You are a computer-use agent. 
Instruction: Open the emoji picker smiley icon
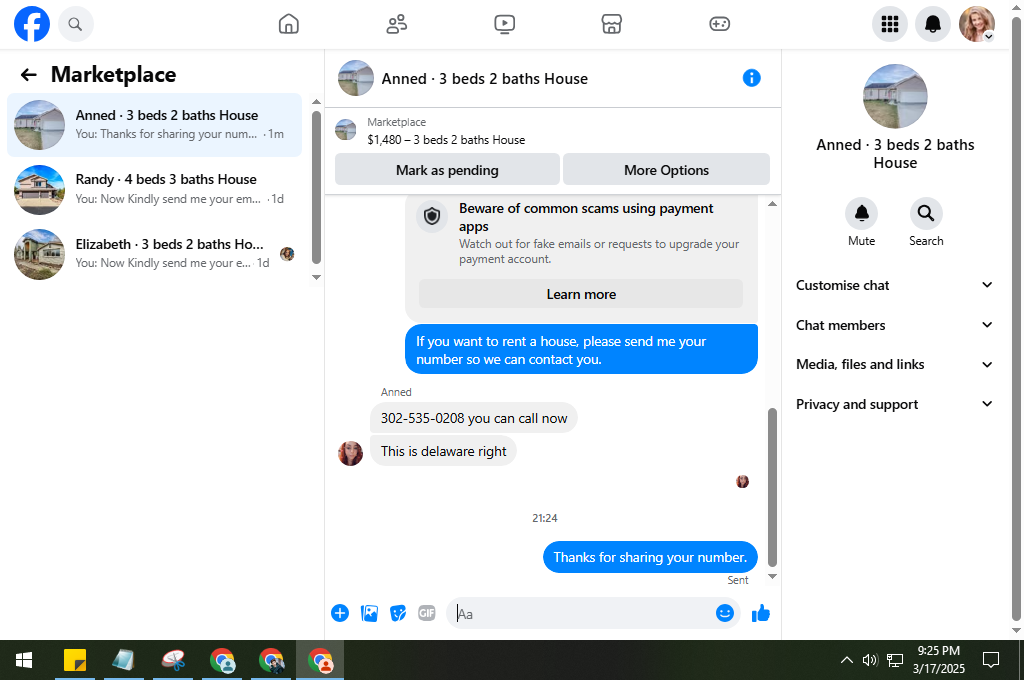725,613
